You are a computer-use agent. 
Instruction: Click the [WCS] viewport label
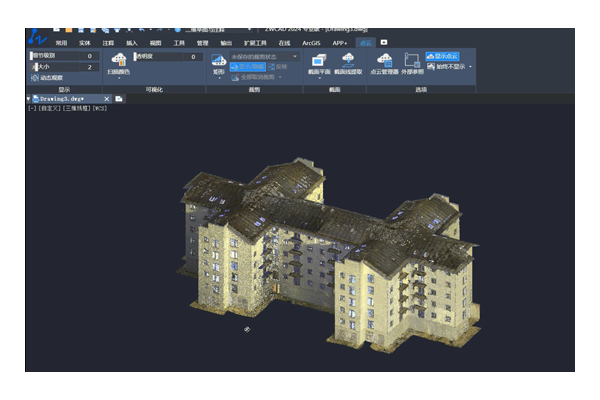tap(100, 108)
